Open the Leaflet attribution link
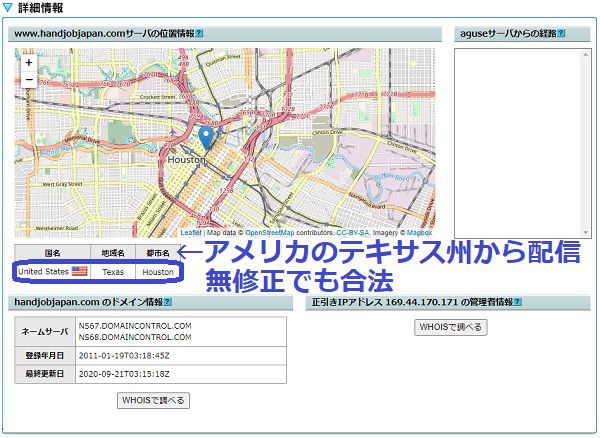The image size is (600, 438). (191, 233)
